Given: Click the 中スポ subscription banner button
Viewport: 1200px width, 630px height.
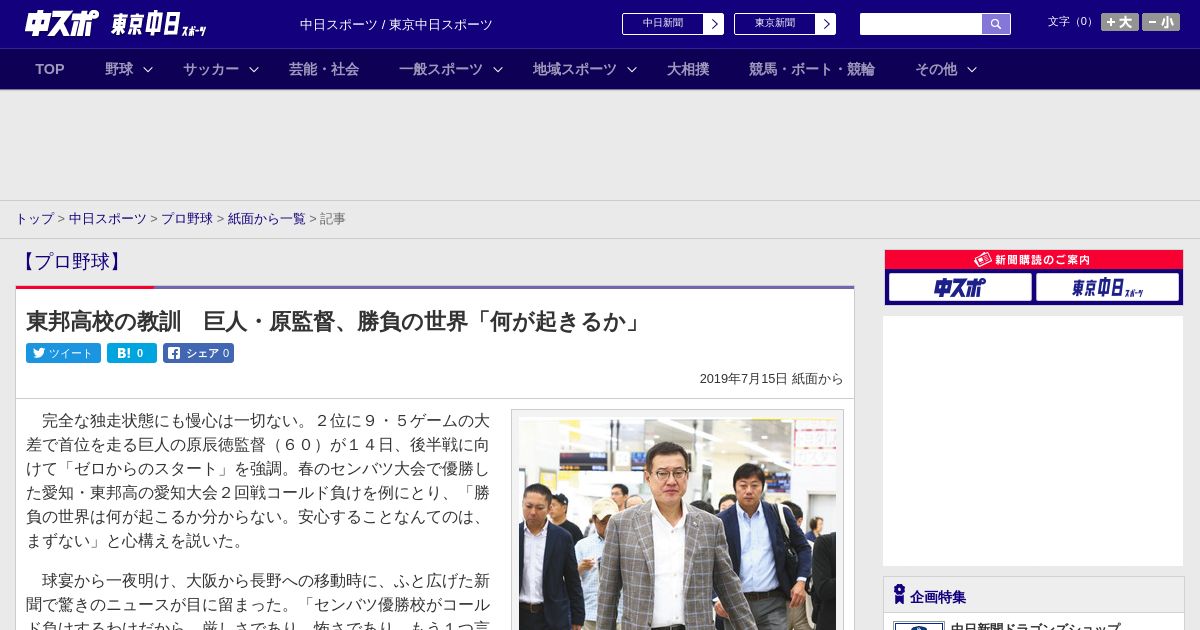Looking at the screenshot, I should click(960, 288).
